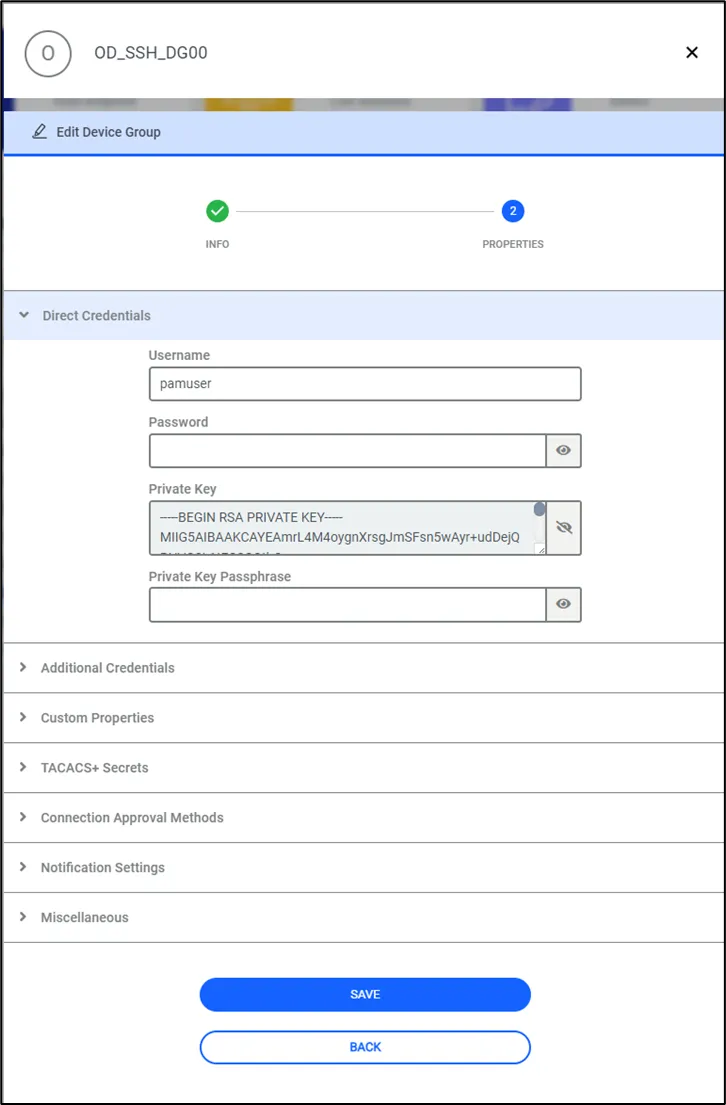Show the Password using eye icon
726x1105 pixels.
point(563,450)
